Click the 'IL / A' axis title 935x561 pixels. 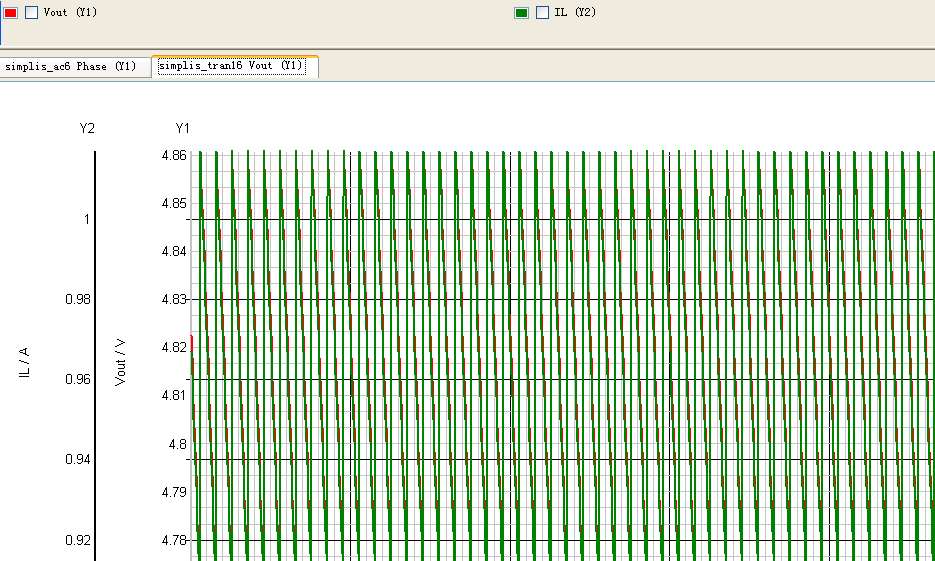coord(24,362)
